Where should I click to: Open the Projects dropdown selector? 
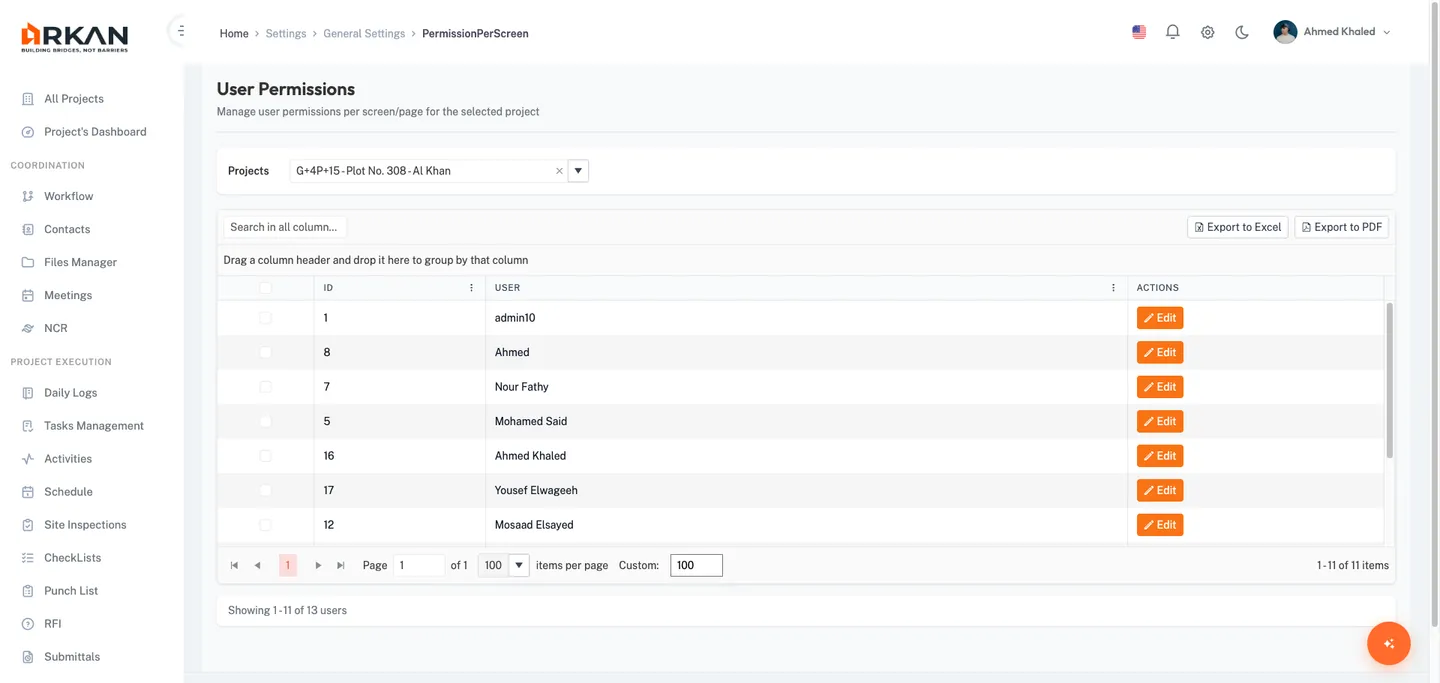[x=578, y=170]
